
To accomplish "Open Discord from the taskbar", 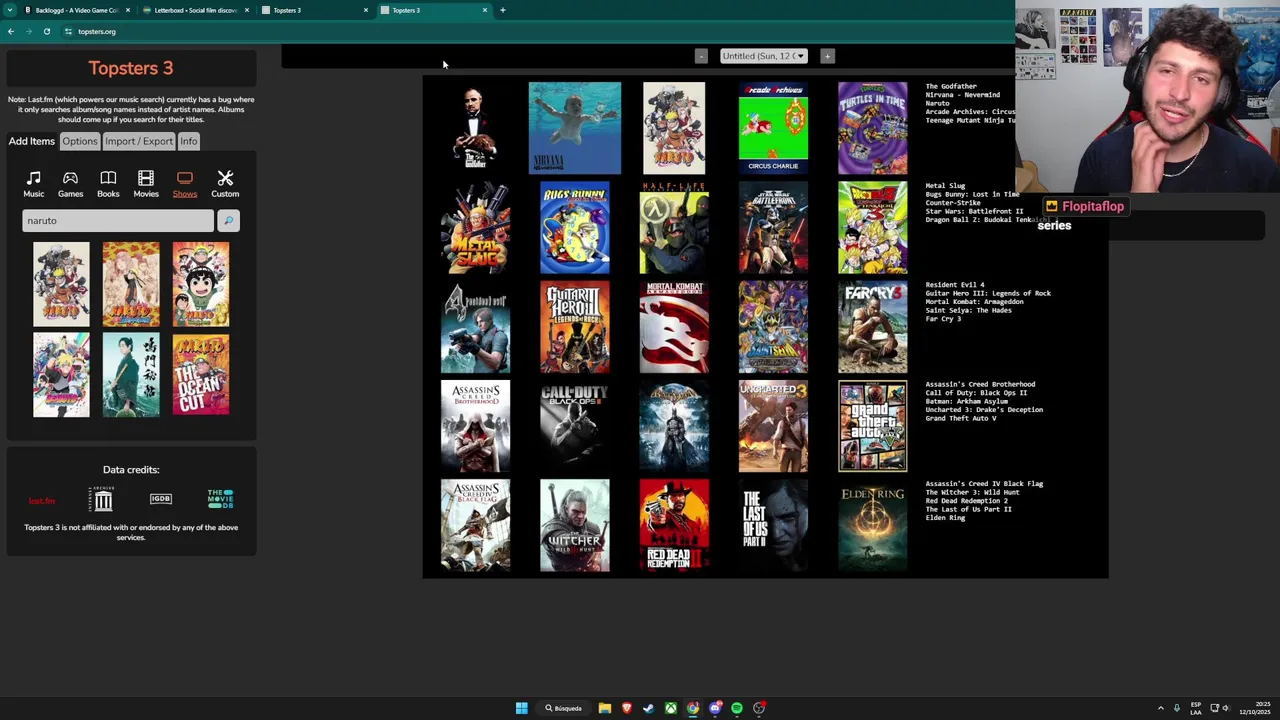I will [715, 708].
